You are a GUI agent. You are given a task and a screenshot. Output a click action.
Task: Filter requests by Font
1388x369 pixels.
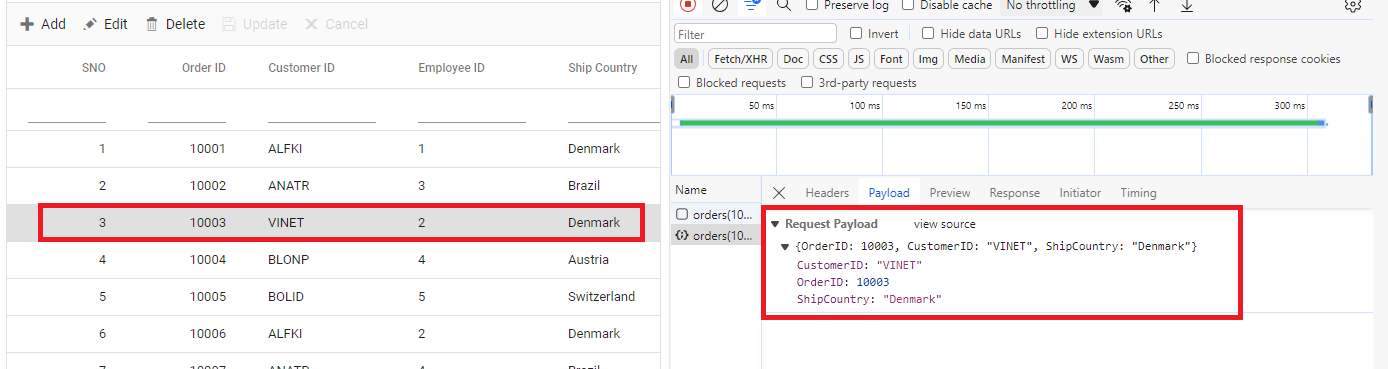pyautogui.click(x=892, y=59)
